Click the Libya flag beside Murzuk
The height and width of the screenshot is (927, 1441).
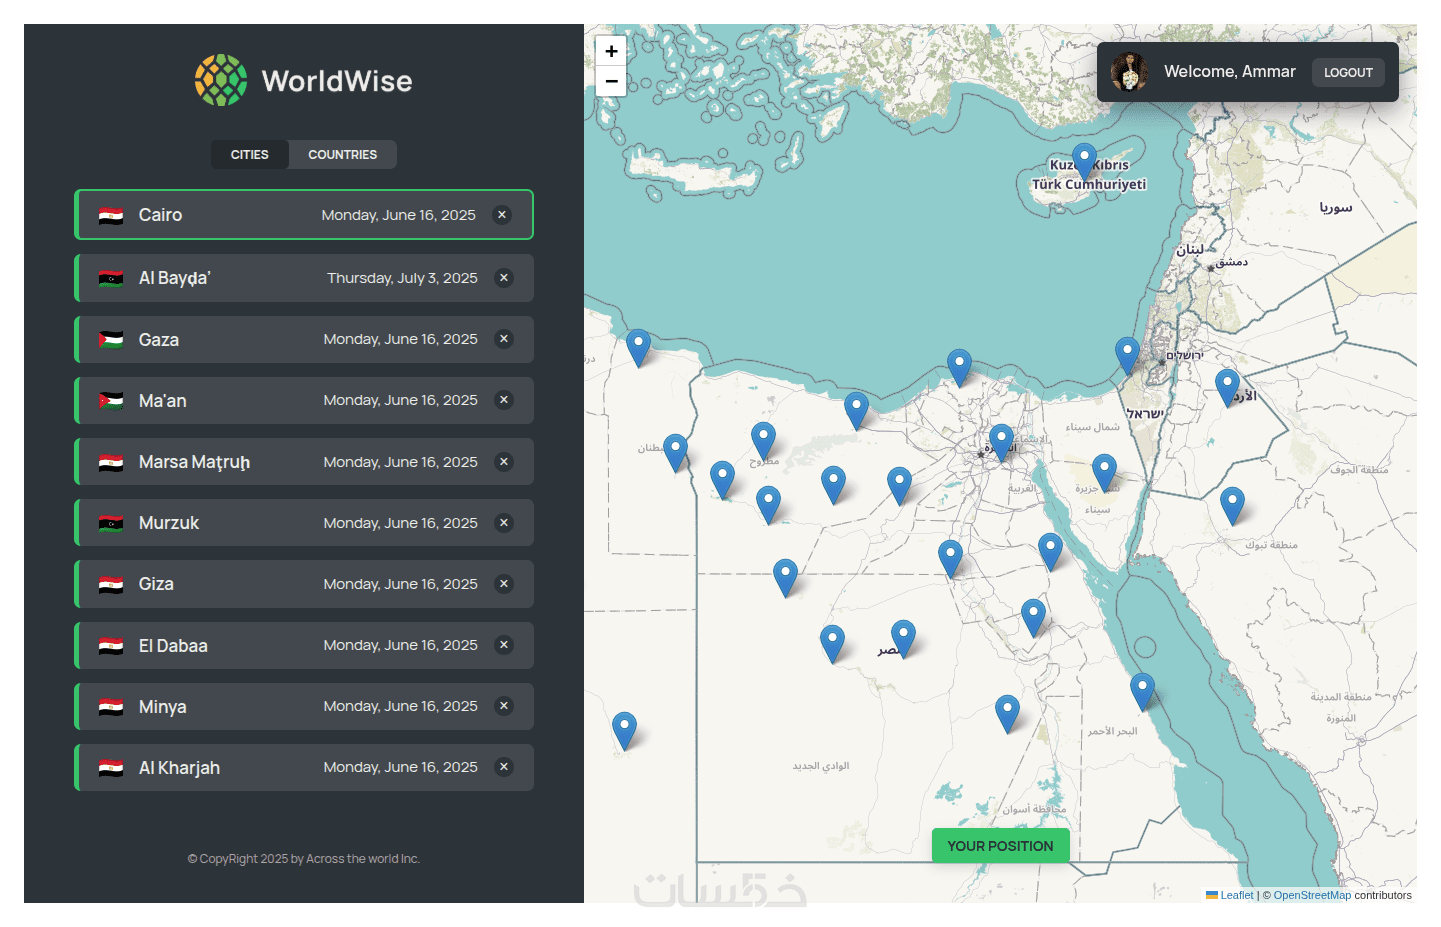click(111, 523)
